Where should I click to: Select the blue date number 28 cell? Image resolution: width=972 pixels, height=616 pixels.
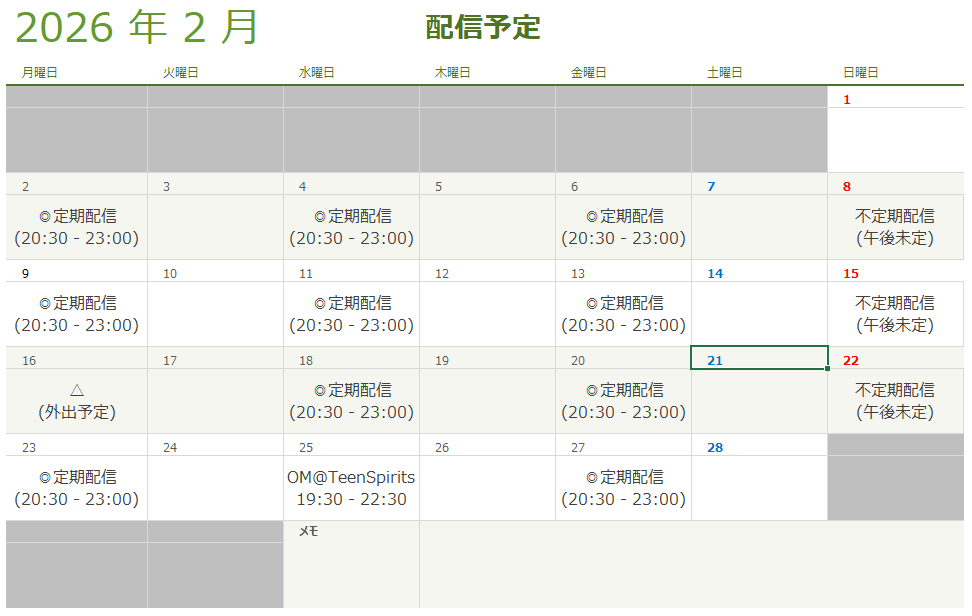(x=759, y=447)
